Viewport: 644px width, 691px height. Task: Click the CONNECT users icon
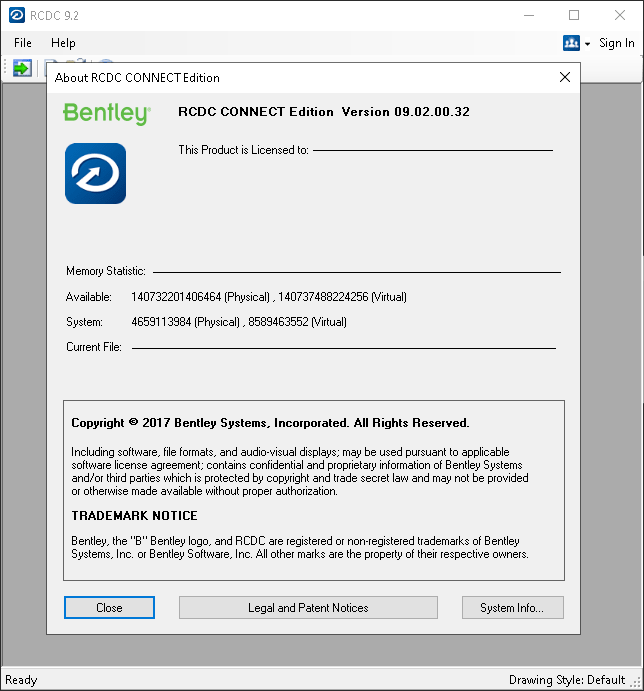tap(571, 43)
